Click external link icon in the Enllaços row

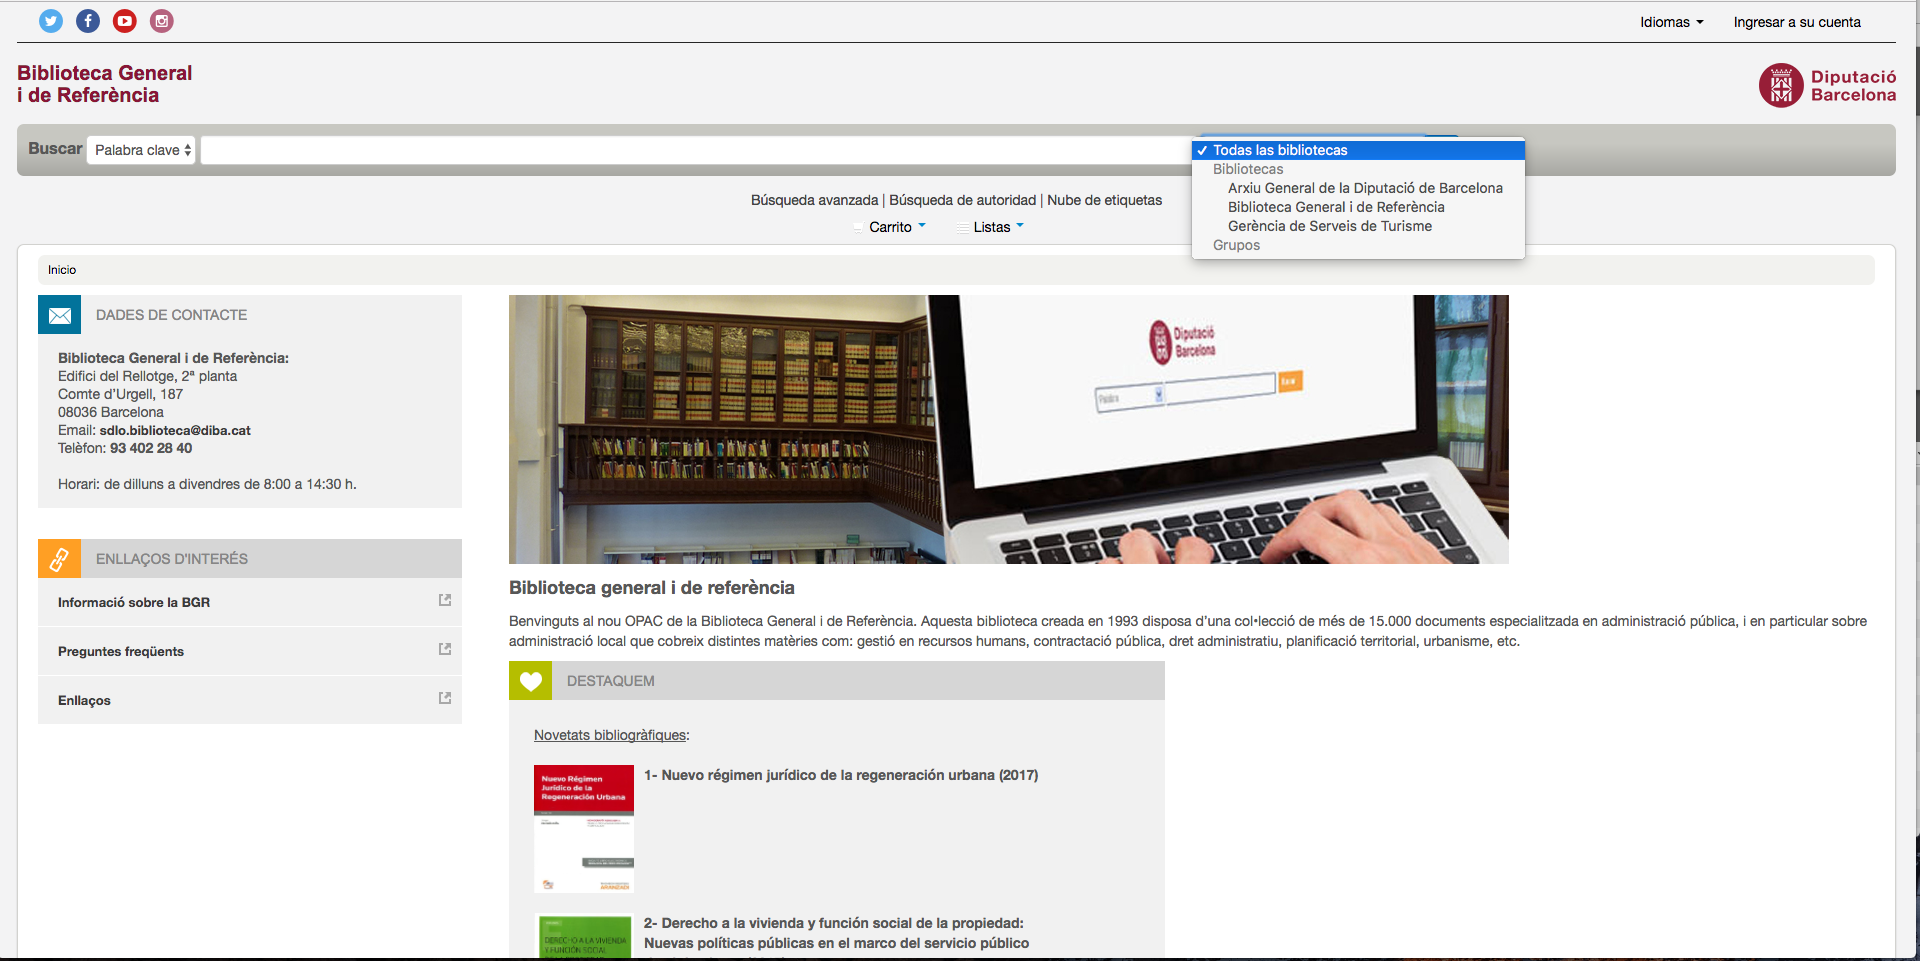pos(445,698)
